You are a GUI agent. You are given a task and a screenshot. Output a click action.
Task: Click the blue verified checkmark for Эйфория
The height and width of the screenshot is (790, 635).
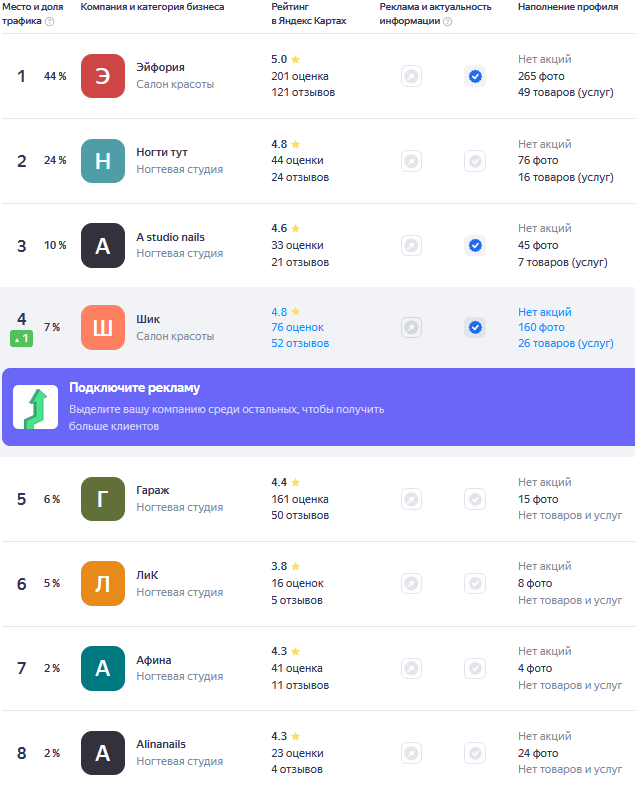coord(475,77)
